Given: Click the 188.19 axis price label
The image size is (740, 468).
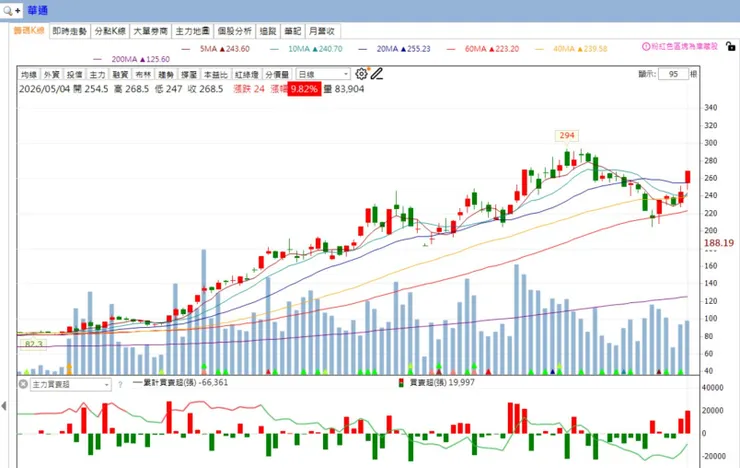Looking at the screenshot, I should pyautogui.click(x=719, y=243).
